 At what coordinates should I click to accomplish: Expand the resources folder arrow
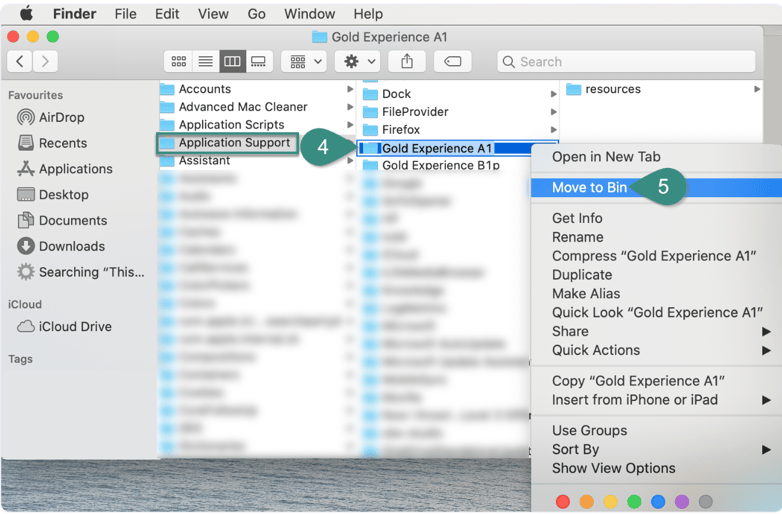[x=757, y=89]
